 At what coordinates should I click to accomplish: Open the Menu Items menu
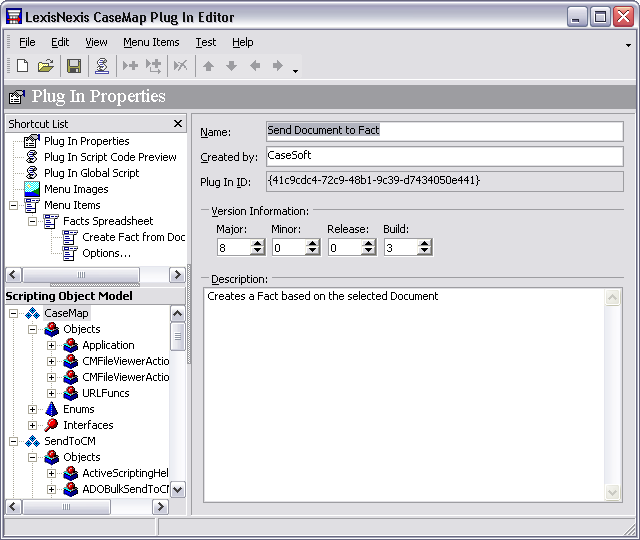pyautogui.click(x=151, y=42)
